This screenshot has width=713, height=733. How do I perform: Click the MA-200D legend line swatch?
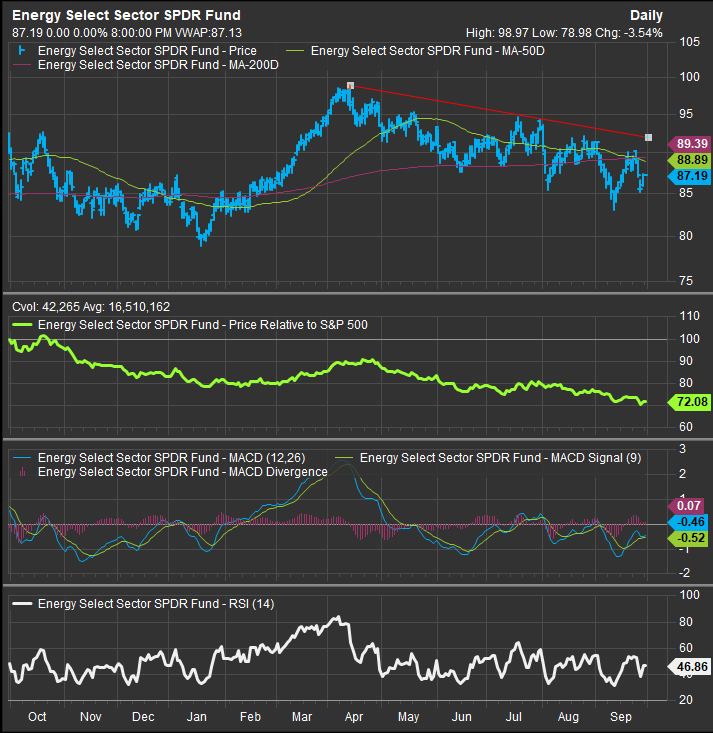22,65
